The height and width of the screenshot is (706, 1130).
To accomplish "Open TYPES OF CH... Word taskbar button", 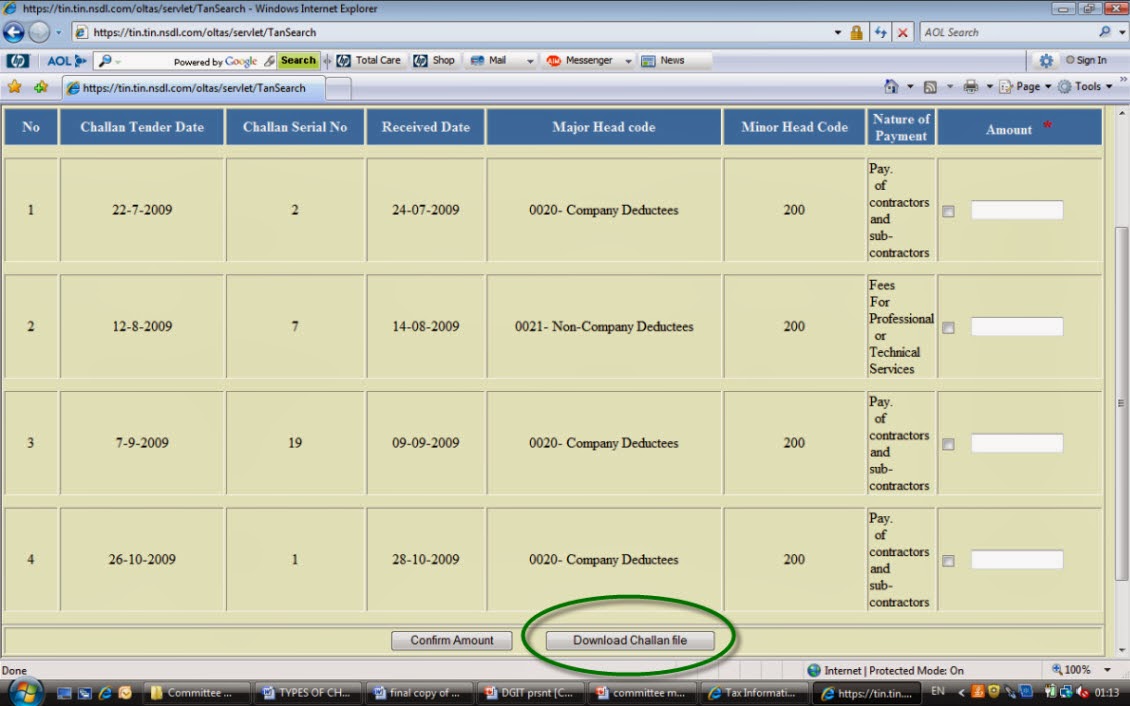I will pyautogui.click(x=308, y=693).
